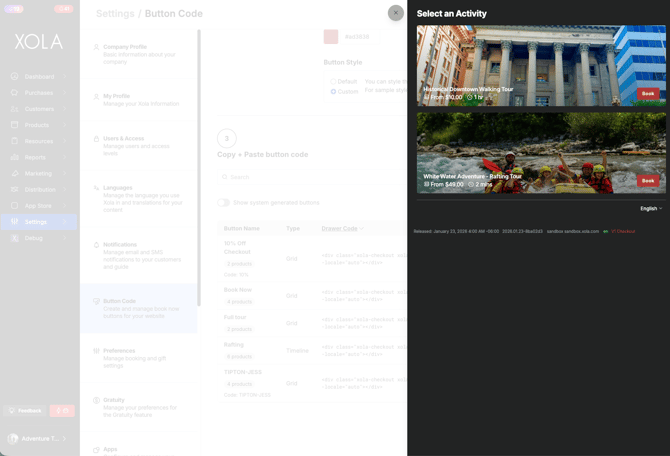Click the pink badge top-left of sidebar
This screenshot has height=456, width=670.
(14, 9)
